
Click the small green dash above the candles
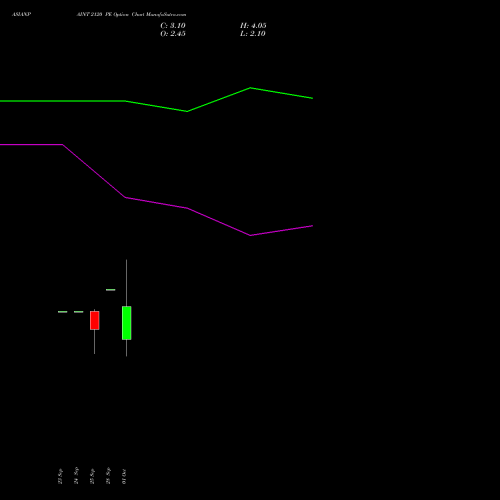tap(111, 290)
